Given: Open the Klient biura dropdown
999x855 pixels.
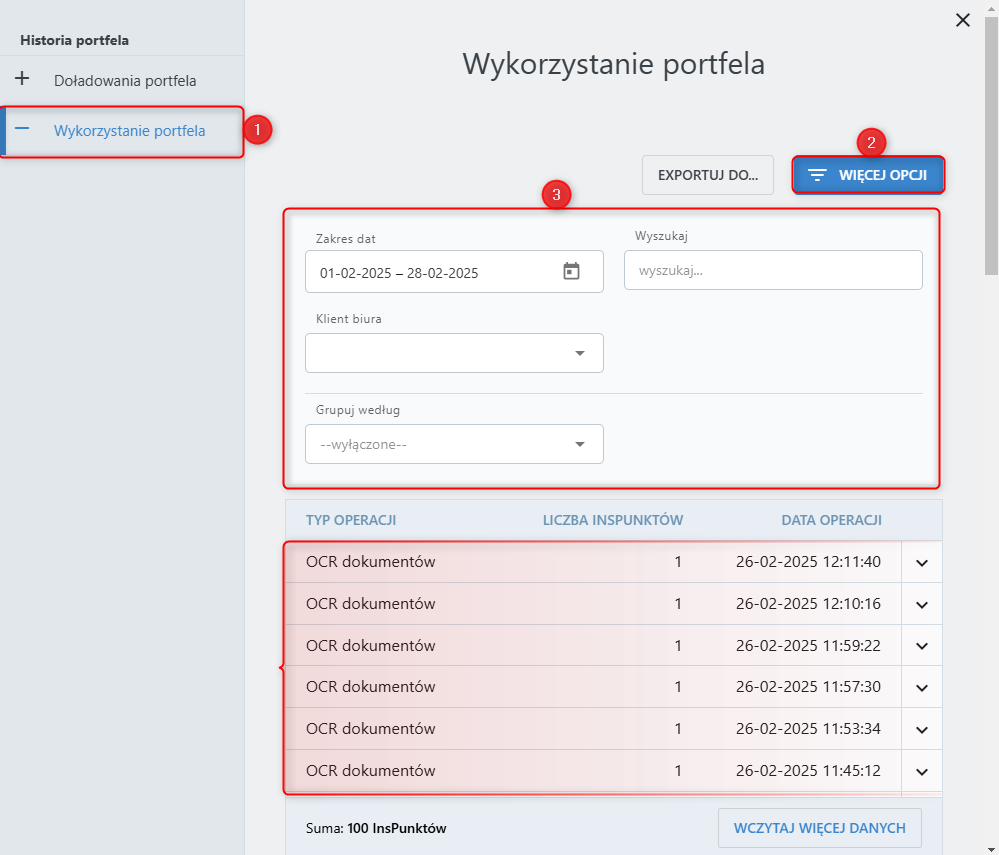Looking at the screenshot, I should tap(454, 353).
